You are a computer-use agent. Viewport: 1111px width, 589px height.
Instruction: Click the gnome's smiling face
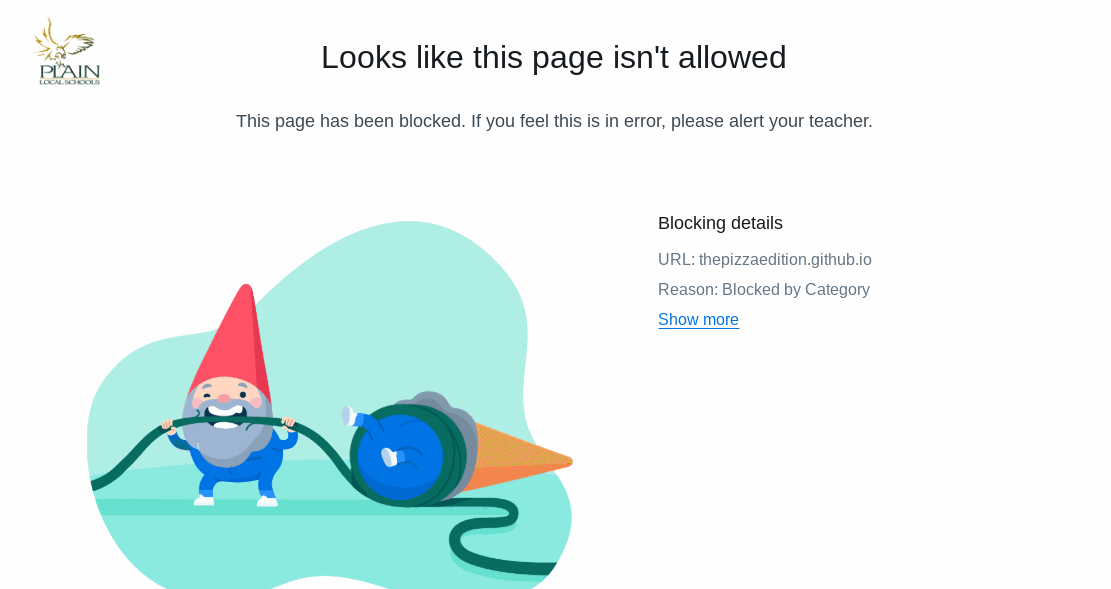tap(225, 397)
